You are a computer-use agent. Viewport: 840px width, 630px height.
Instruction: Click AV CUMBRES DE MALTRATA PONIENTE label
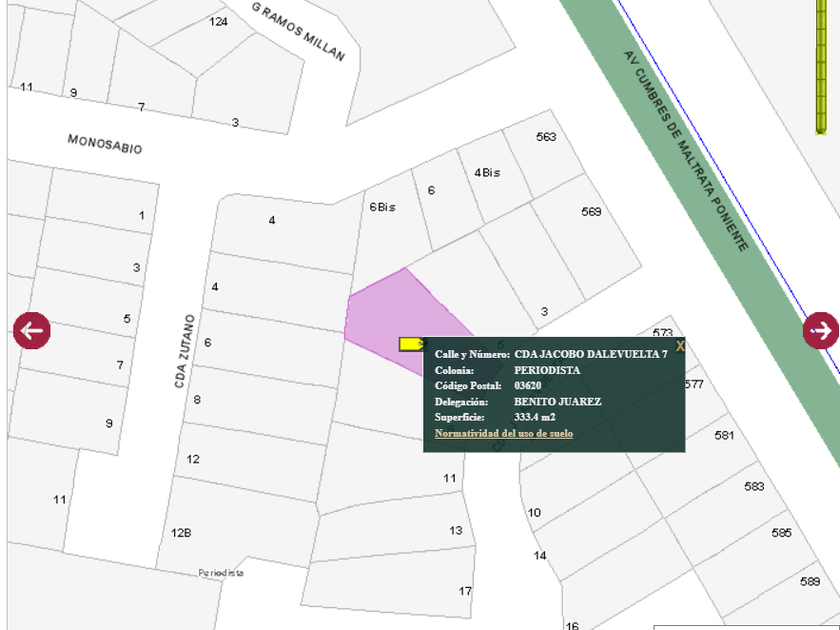[x=685, y=151]
